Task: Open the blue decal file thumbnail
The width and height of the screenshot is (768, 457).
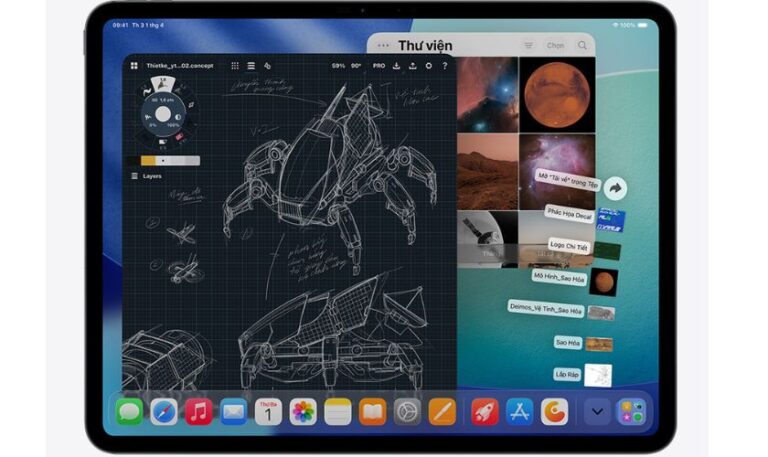Action: [610, 220]
